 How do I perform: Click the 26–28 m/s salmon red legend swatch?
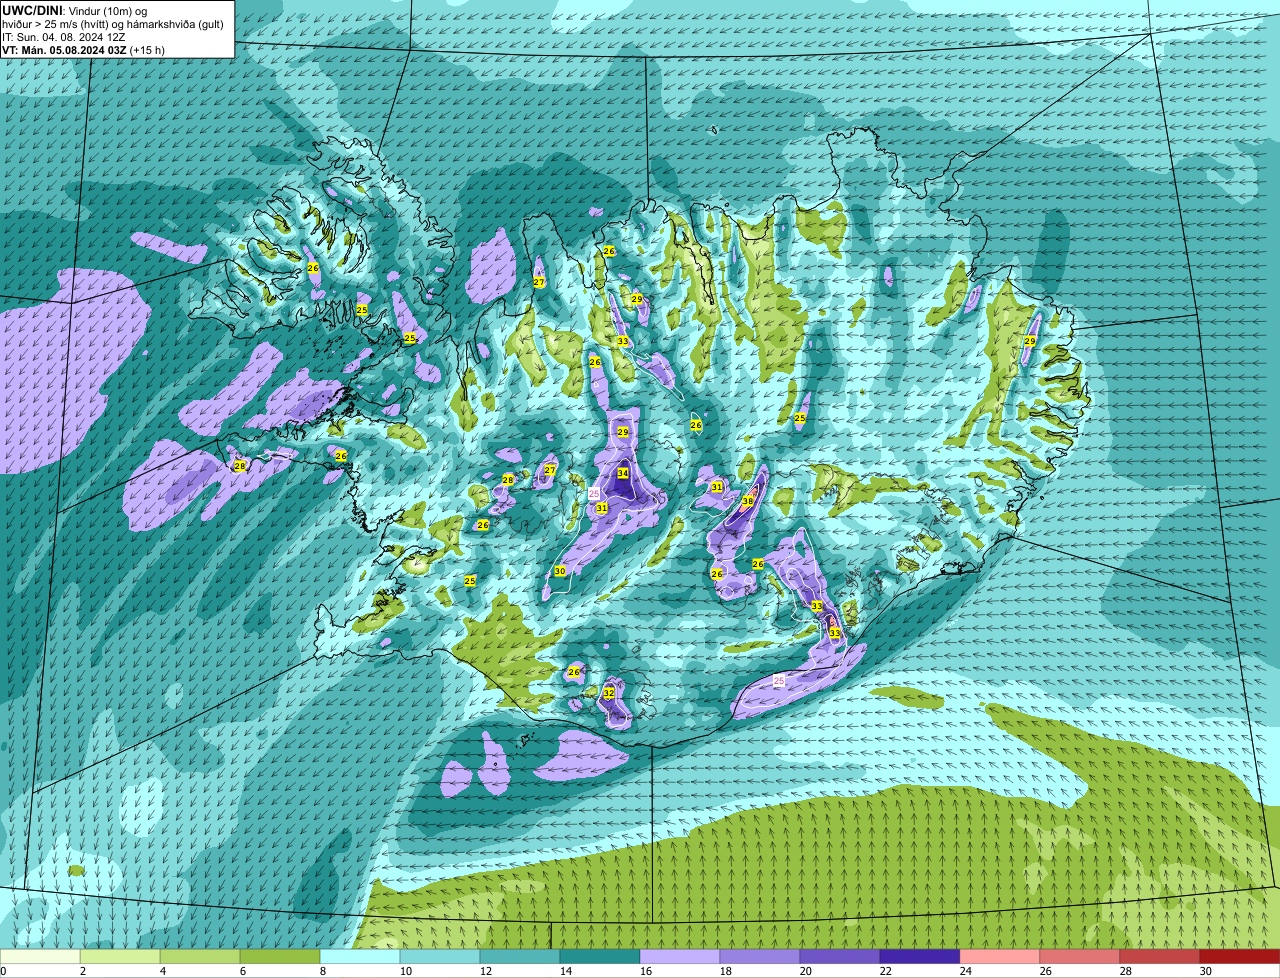click(1080, 957)
